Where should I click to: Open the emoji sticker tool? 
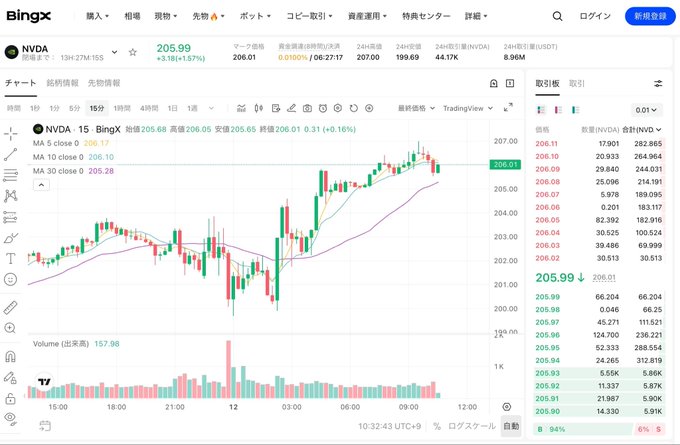(x=10, y=279)
